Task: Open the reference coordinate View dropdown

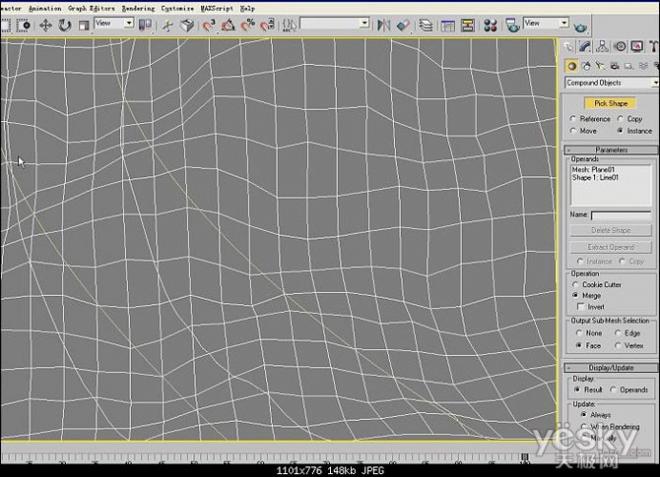Action: (114, 23)
